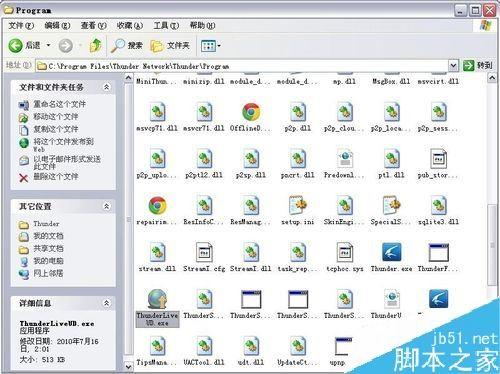Open the 文件(F) menu
500x374 pixels.
coord(21,25)
